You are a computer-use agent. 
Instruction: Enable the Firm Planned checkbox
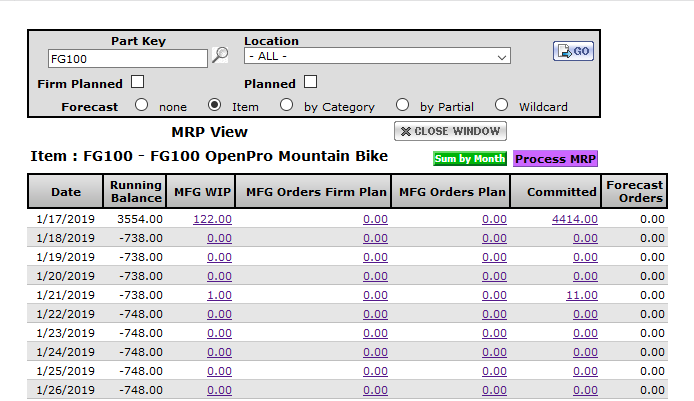click(138, 83)
